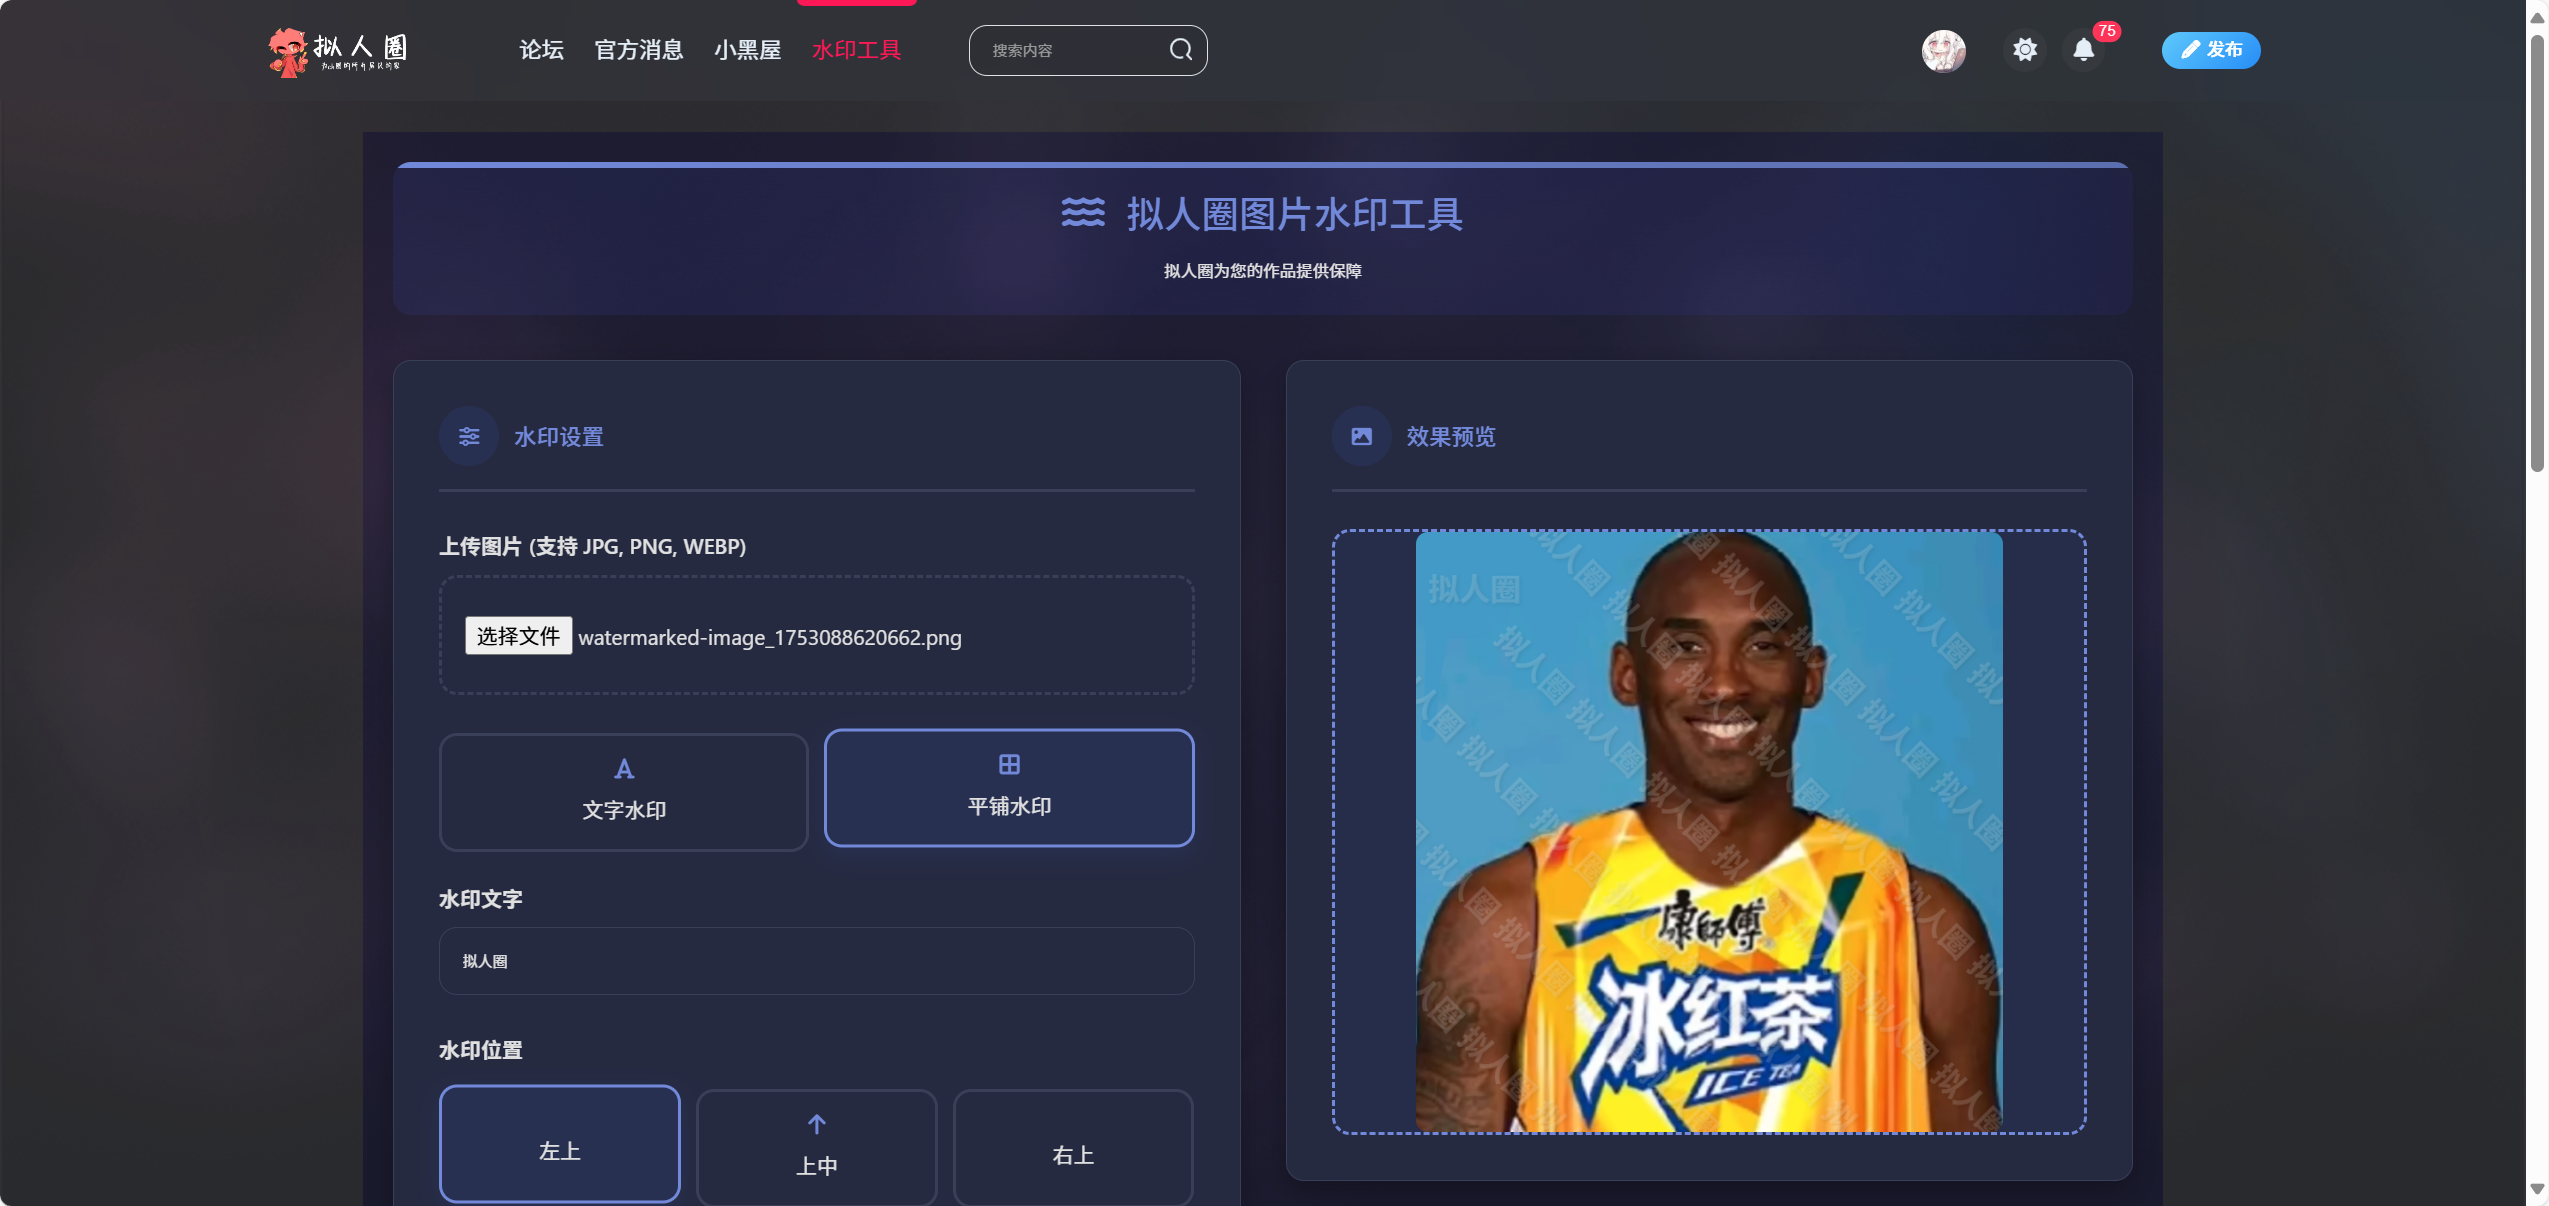This screenshot has height=1206, width=2549.
Task: Open the settings gear icon
Action: pos(2023,50)
